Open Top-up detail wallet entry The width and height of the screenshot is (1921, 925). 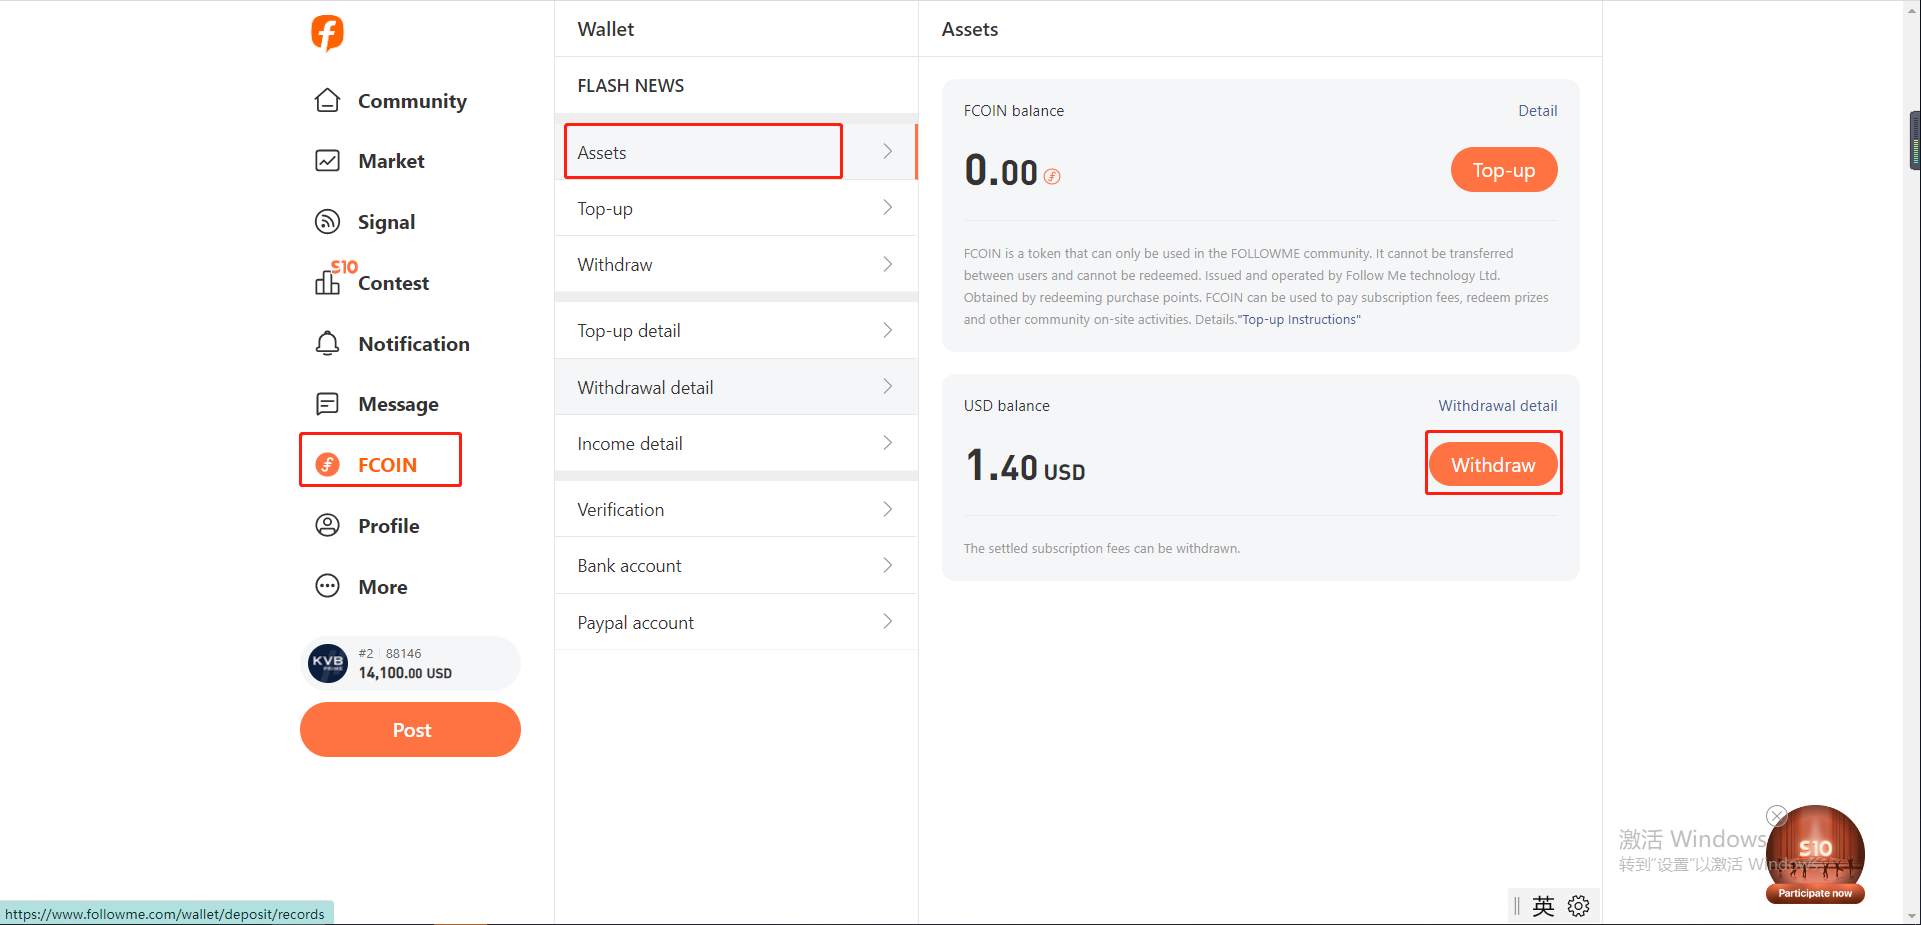[x=736, y=330]
